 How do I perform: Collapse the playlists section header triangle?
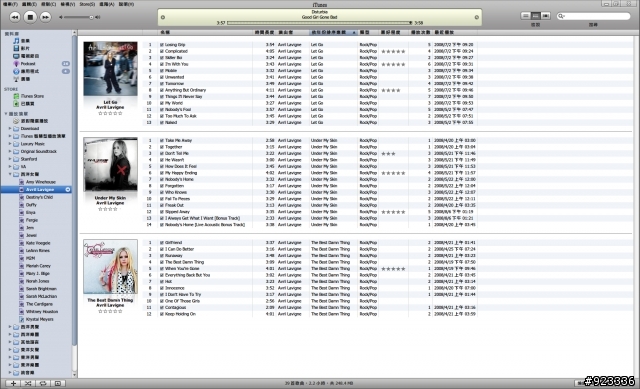pyautogui.click(x=6, y=113)
